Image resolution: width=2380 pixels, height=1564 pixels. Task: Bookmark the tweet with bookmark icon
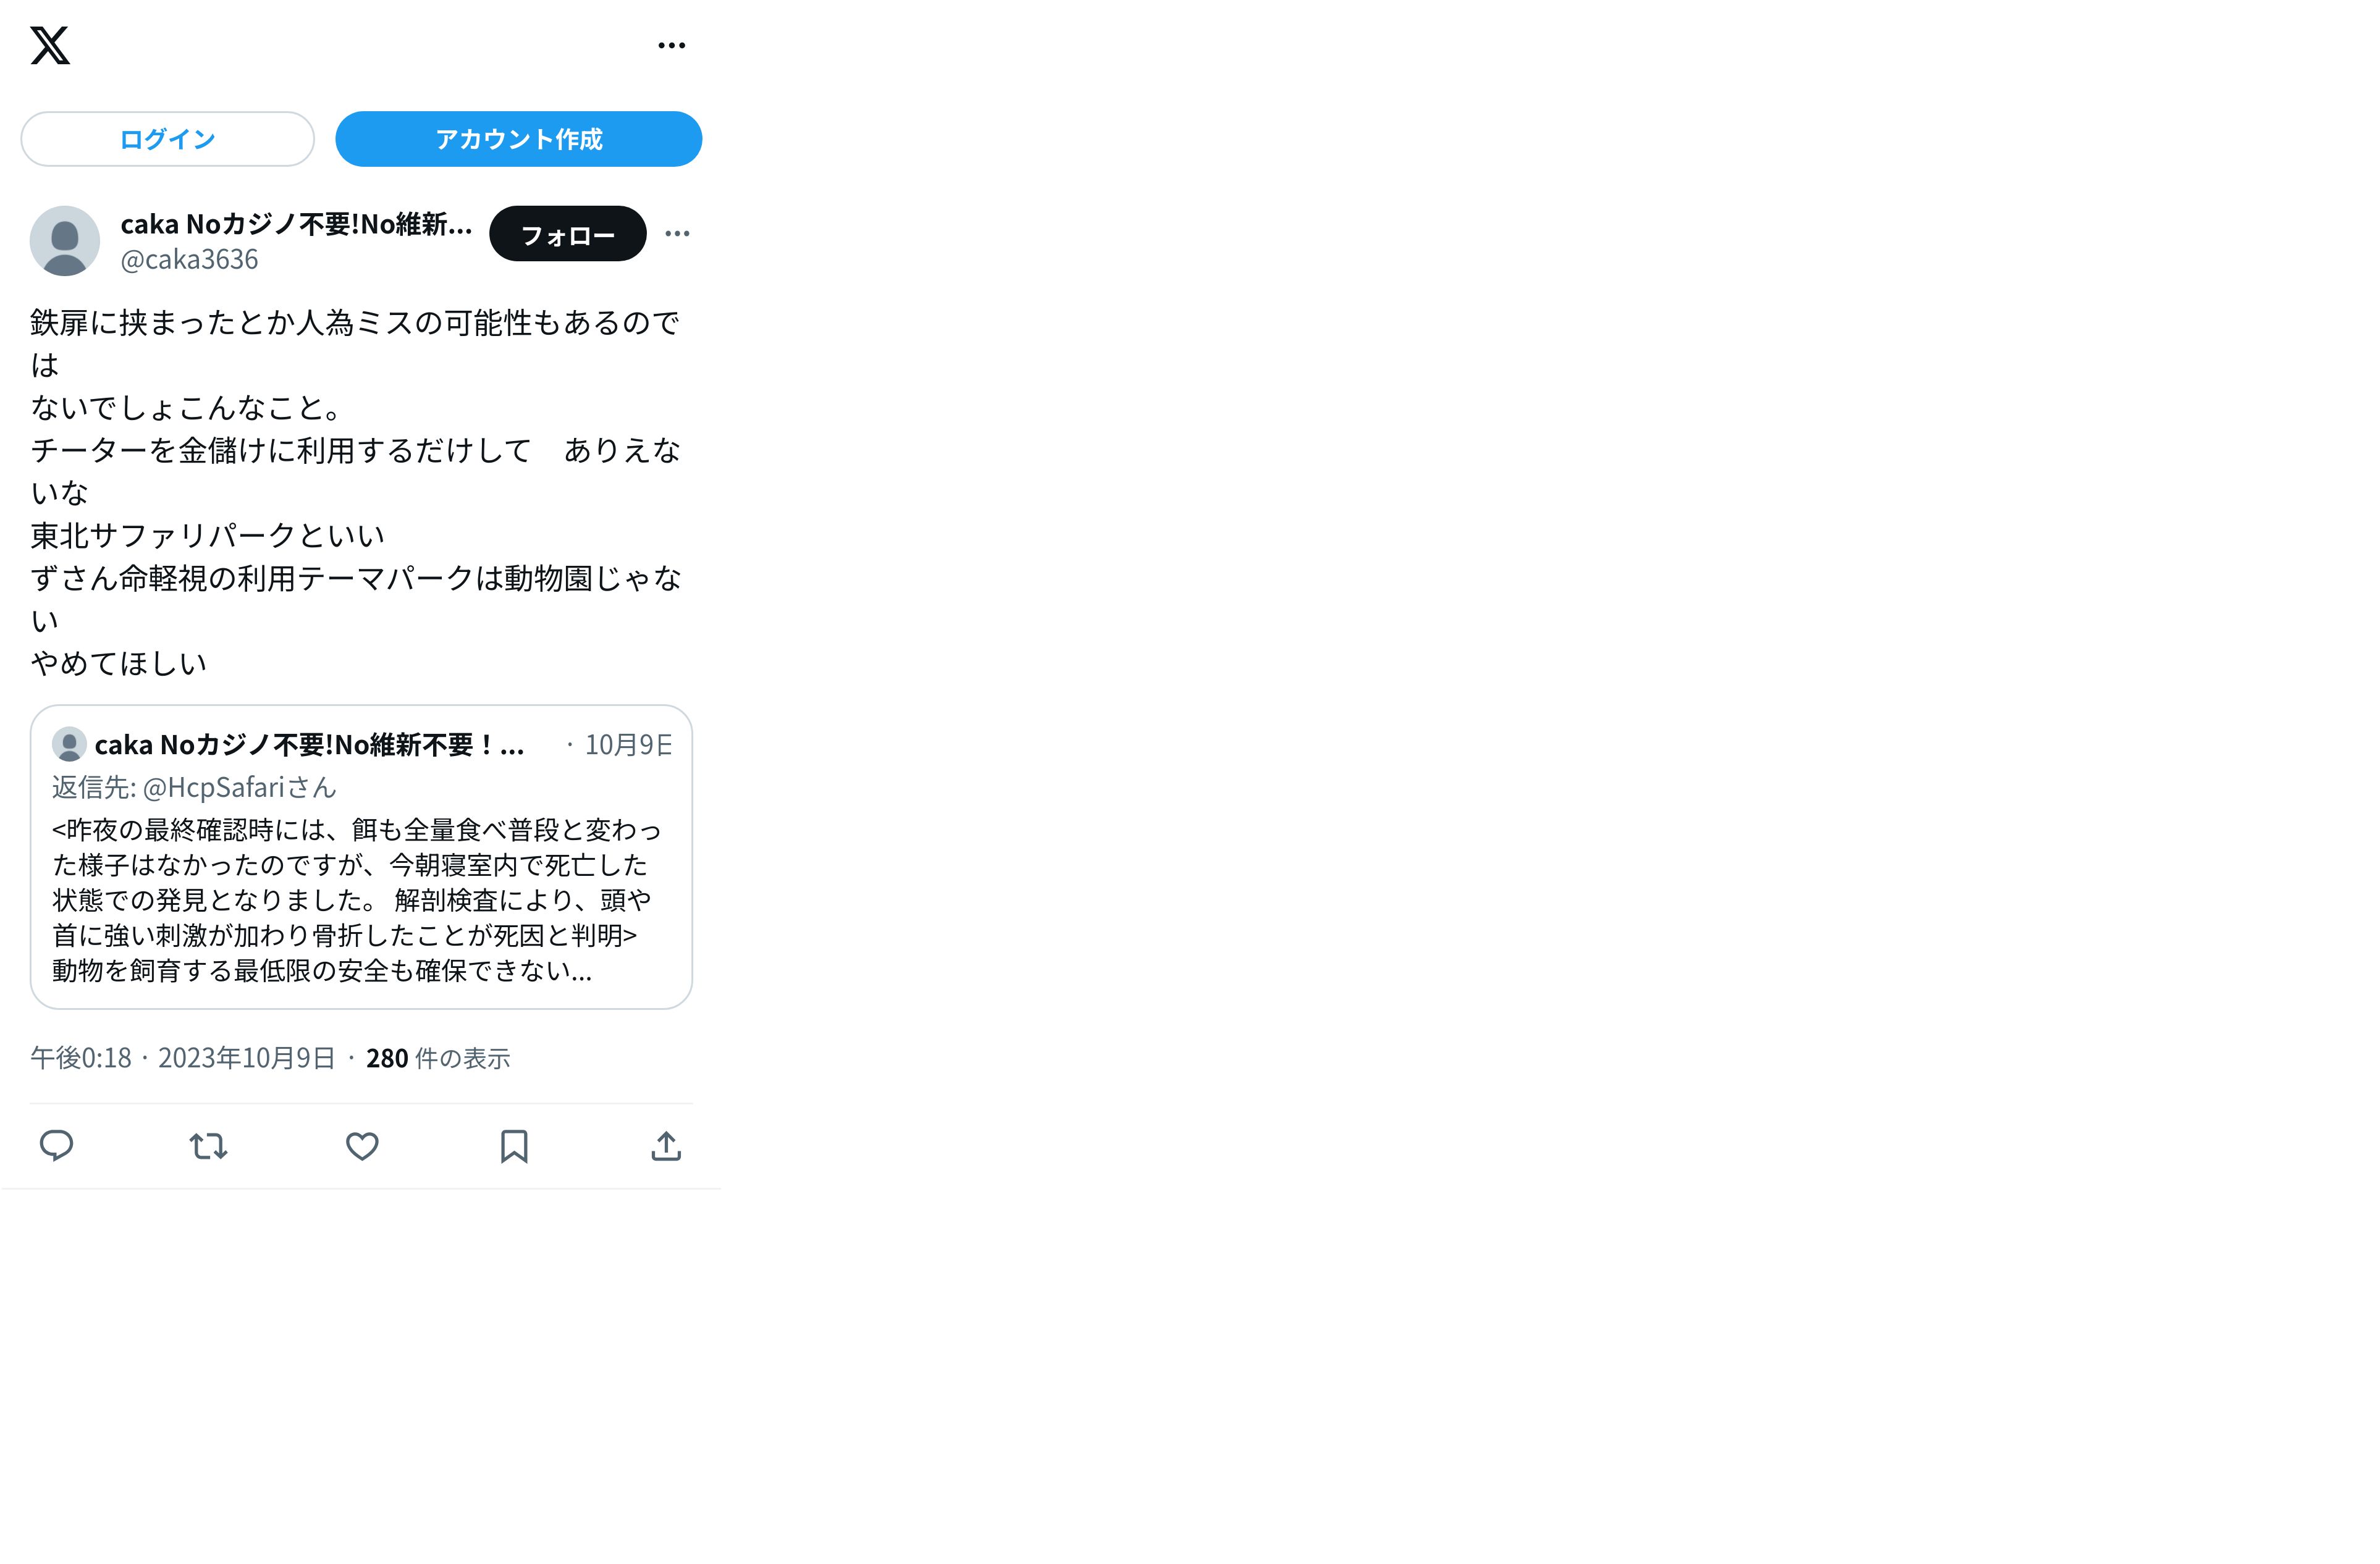click(514, 1146)
